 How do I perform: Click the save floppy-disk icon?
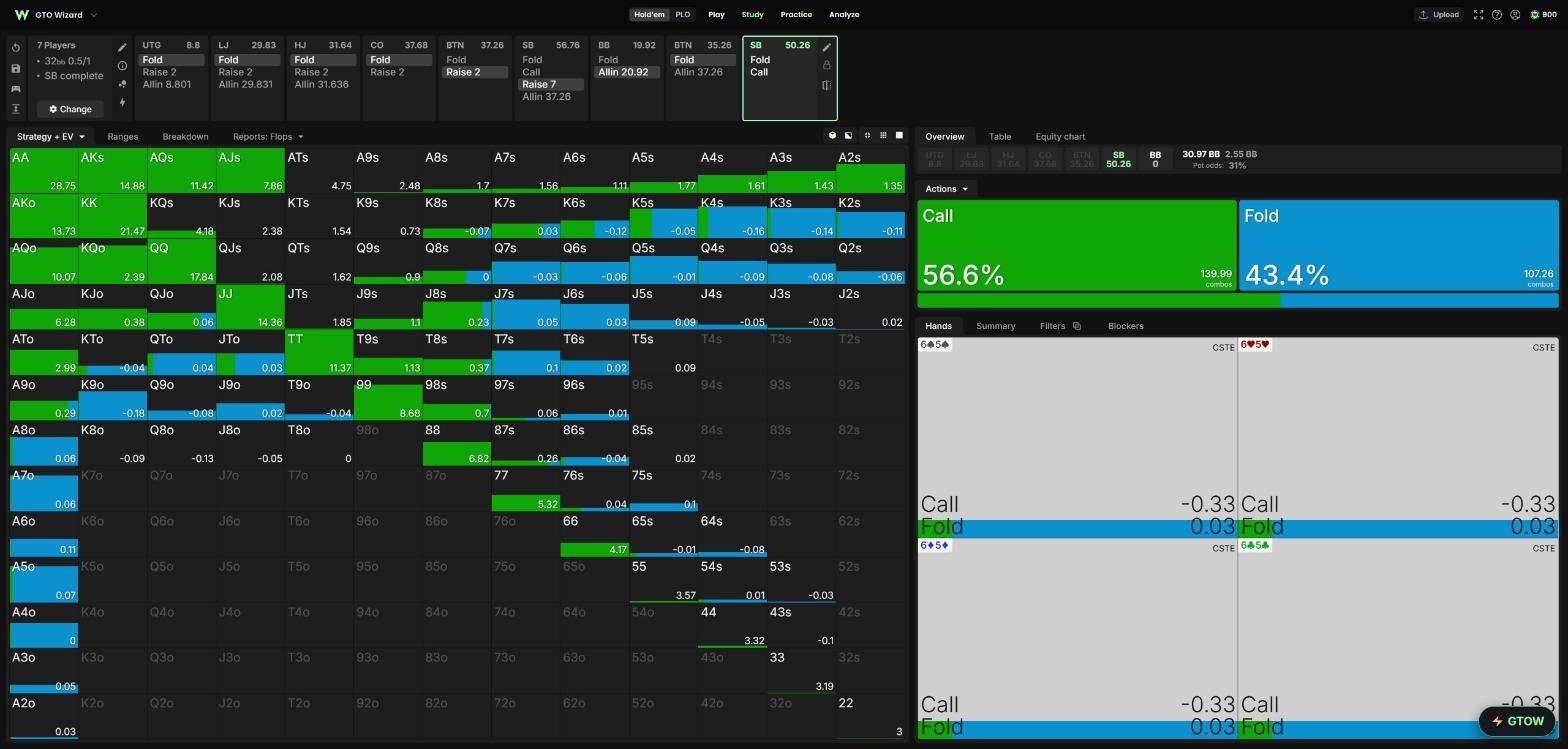[16, 68]
